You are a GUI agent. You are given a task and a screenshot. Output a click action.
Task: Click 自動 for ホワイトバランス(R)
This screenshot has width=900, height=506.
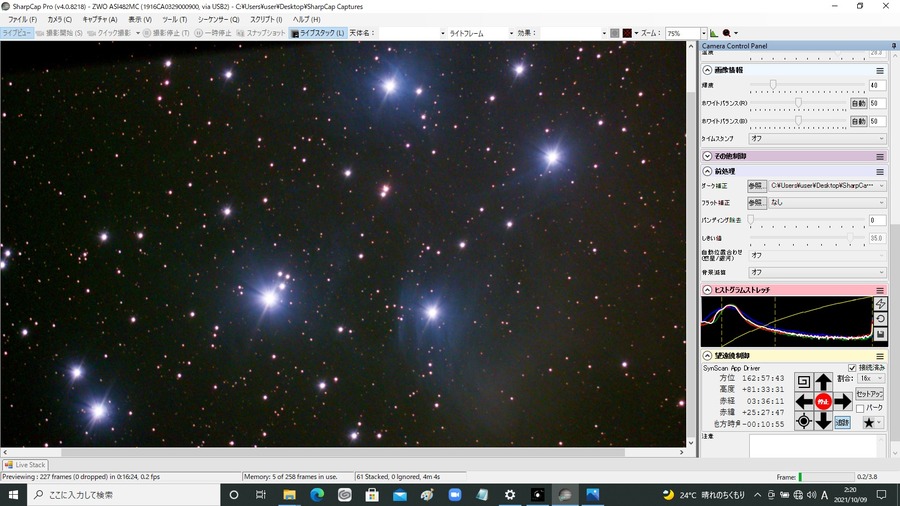click(x=858, y=103)
